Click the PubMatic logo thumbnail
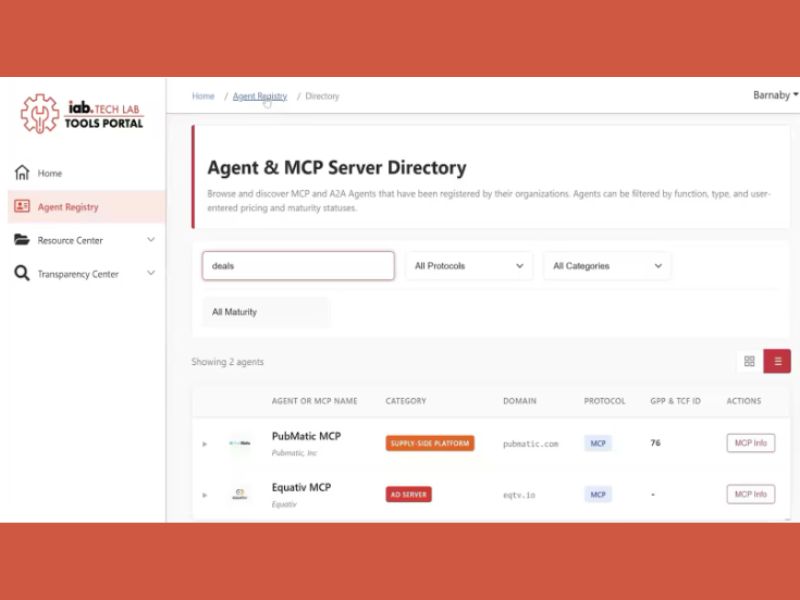Screen dimensions: 800x600 coord(239,443)
